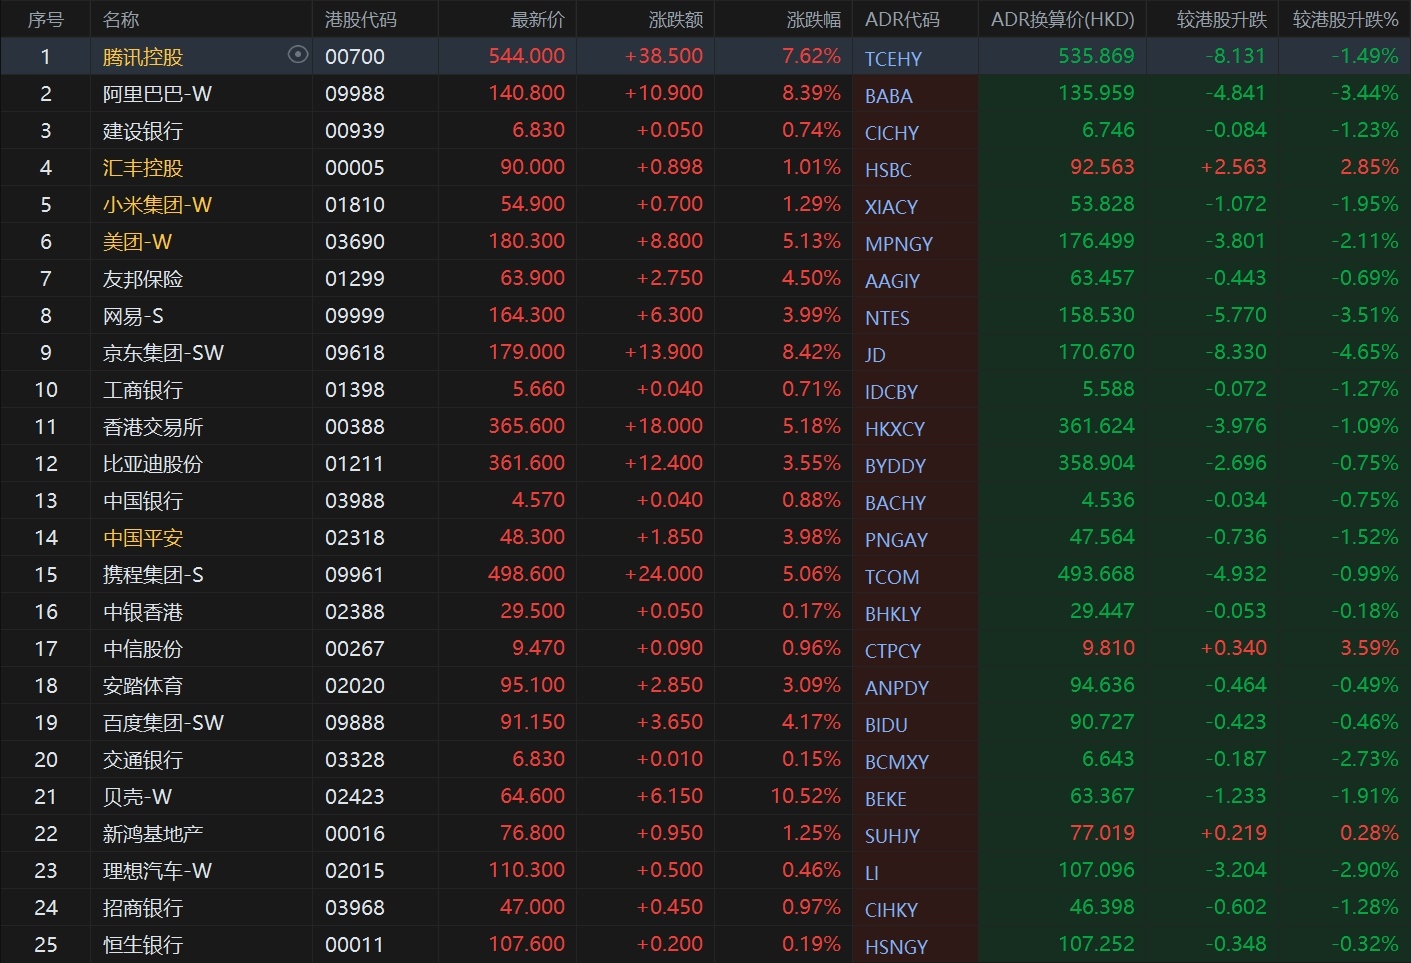Screen dimensions: 1411x963
Task: Click the 港股代码 column header
Action: (360, 20)
